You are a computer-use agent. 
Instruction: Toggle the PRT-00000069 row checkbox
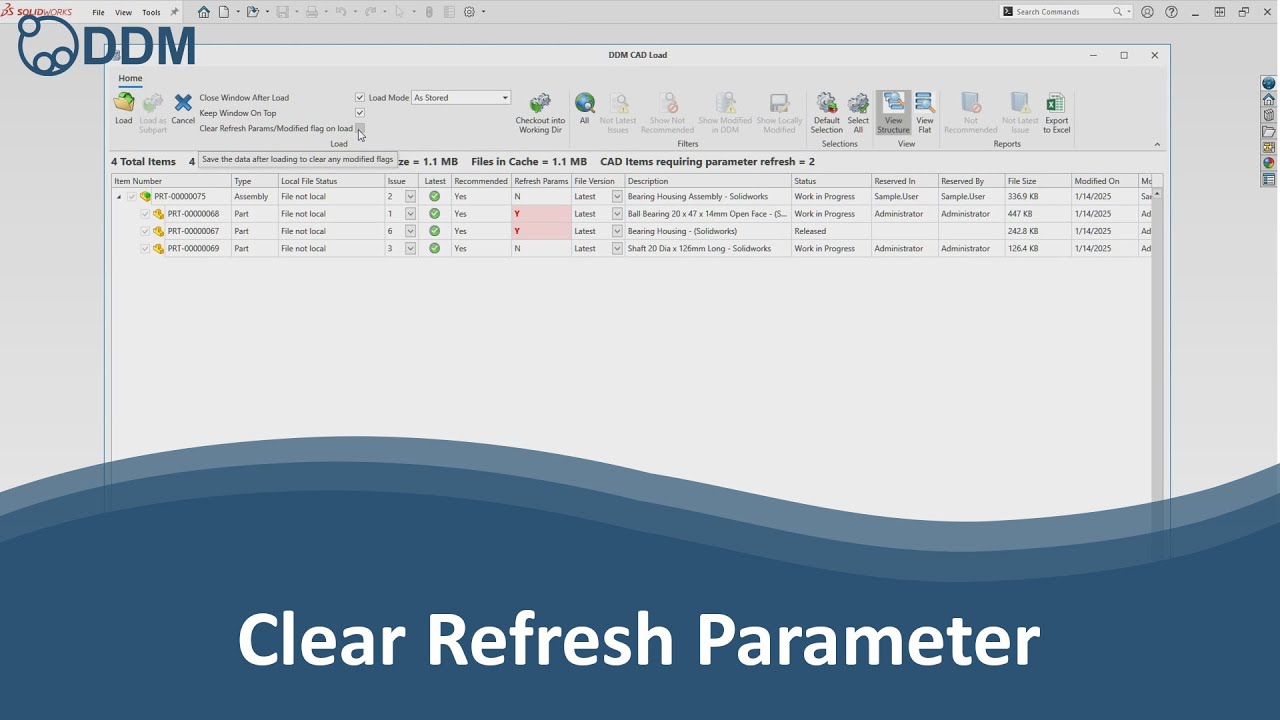pos(145,248)
